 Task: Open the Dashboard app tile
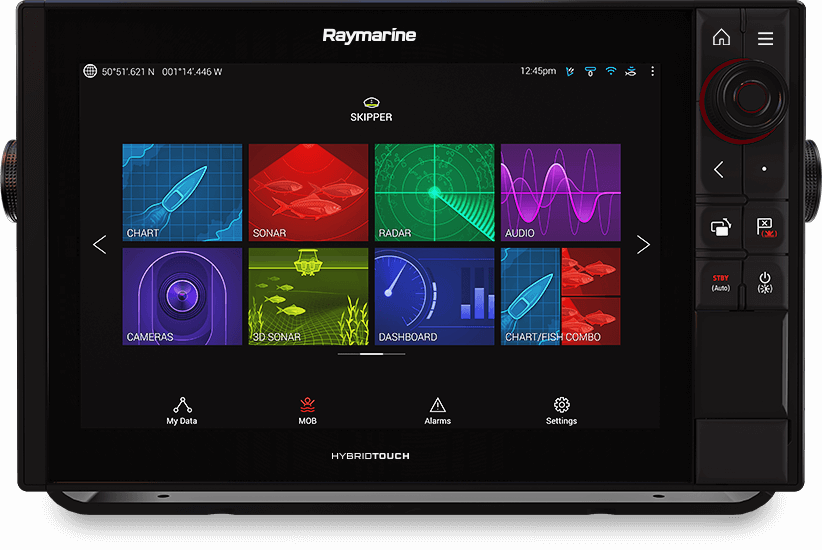coord(435,297)
